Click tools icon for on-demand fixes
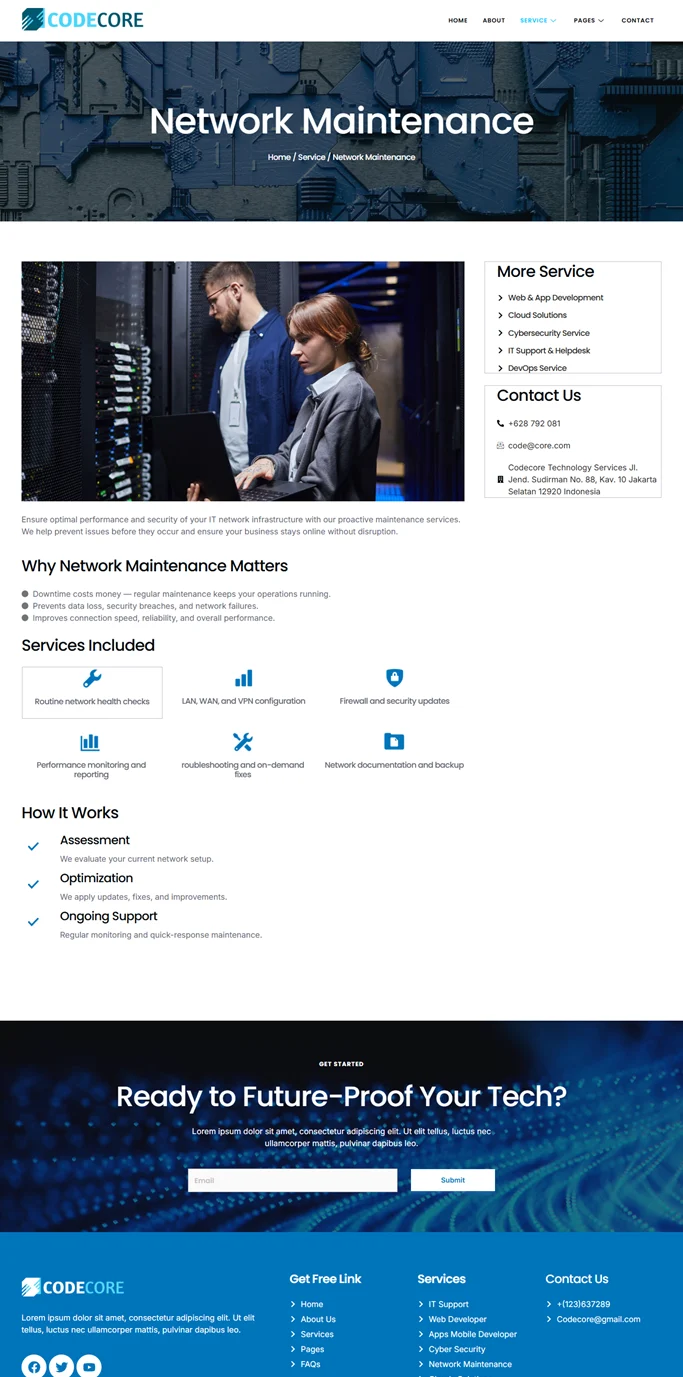 [x=242, y=742]
